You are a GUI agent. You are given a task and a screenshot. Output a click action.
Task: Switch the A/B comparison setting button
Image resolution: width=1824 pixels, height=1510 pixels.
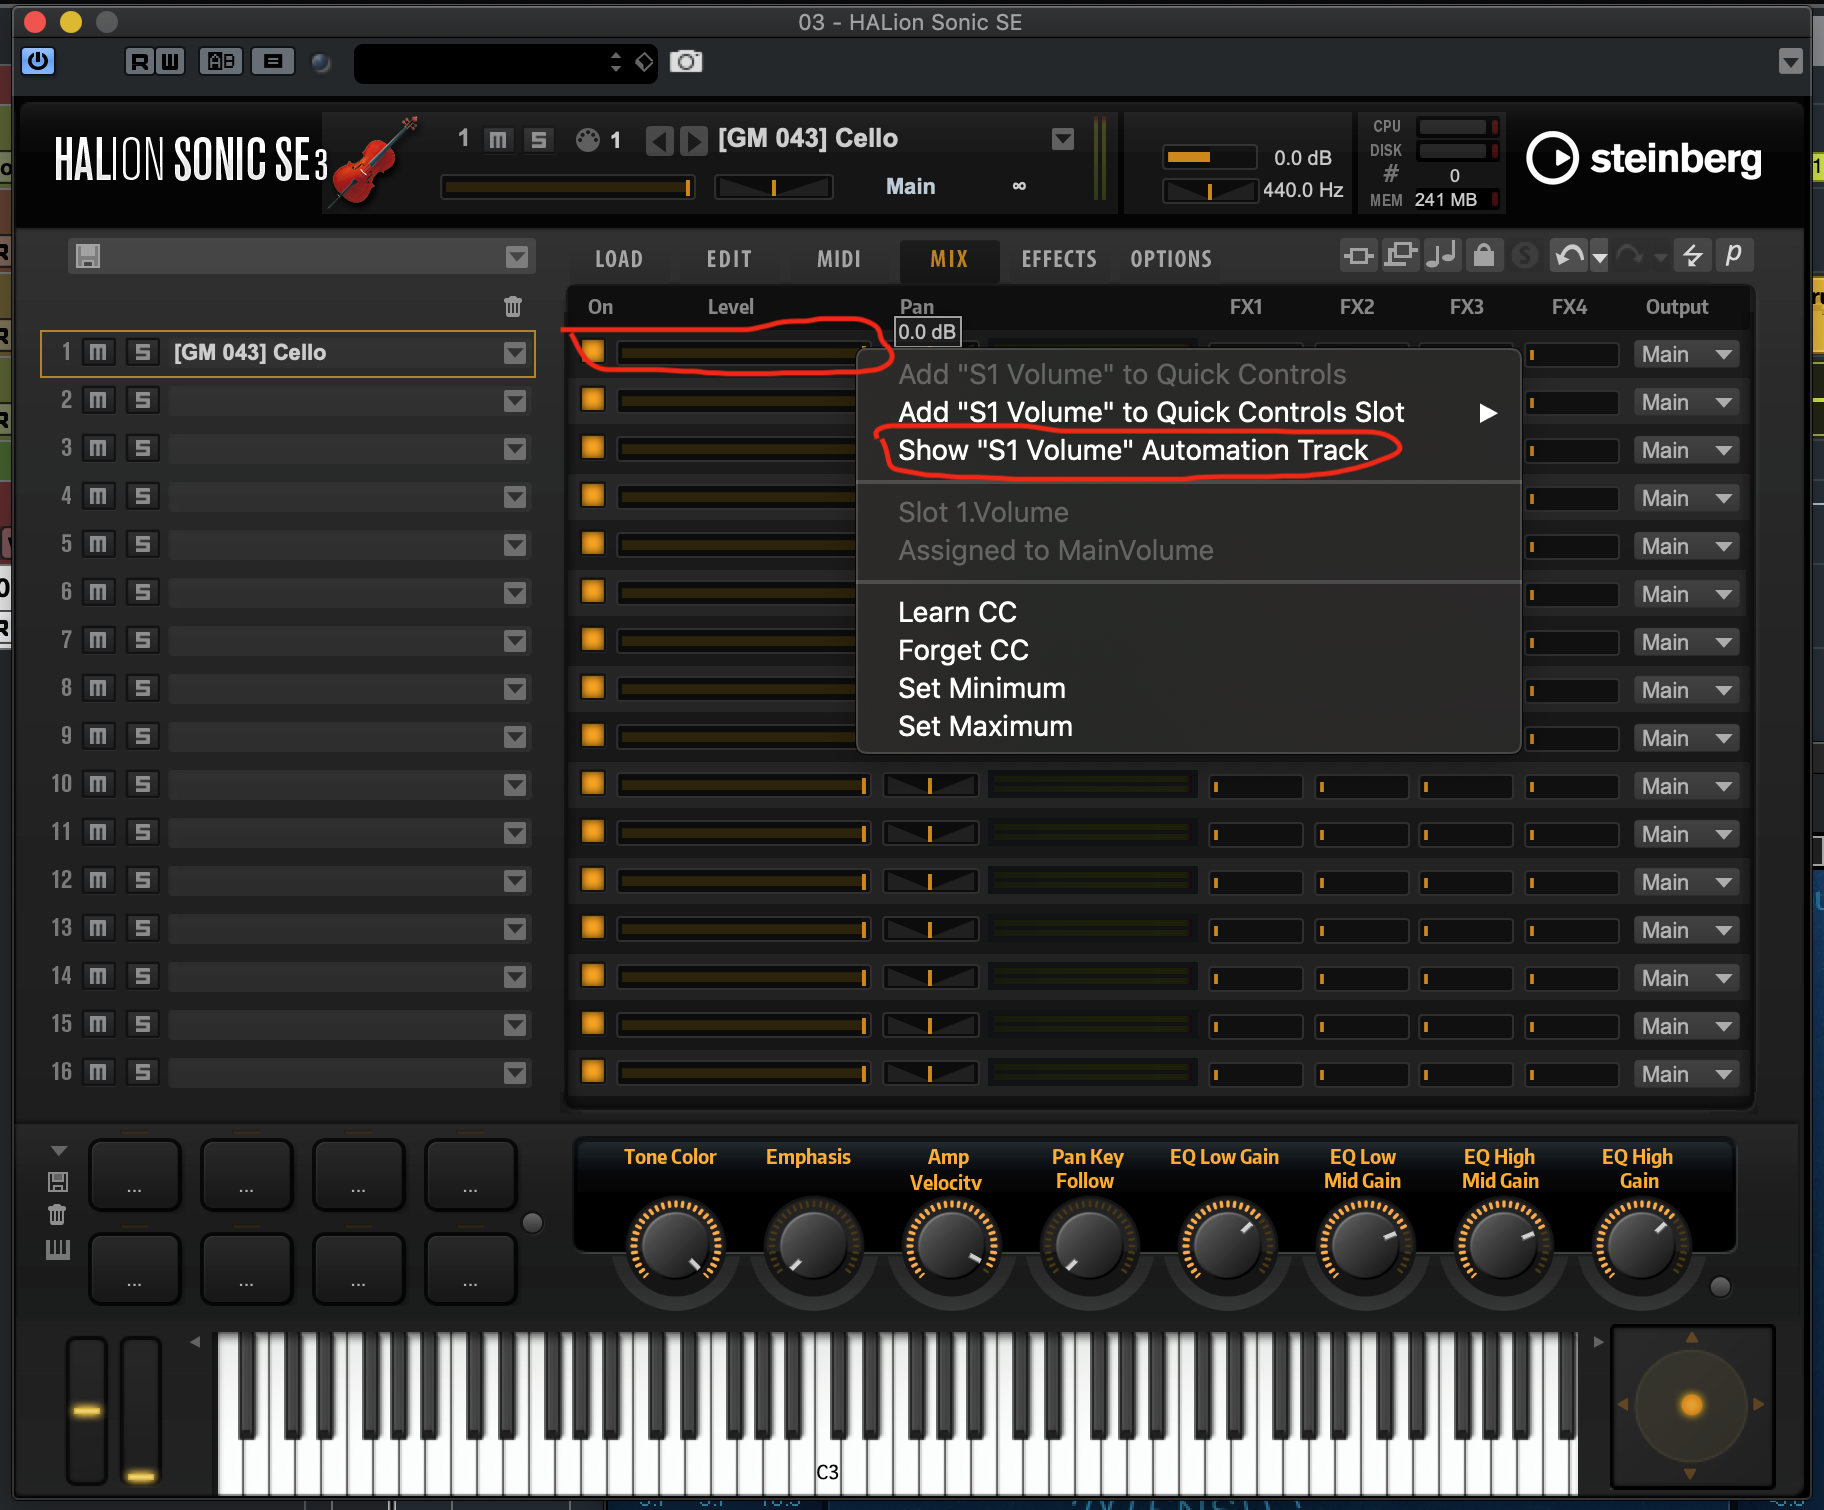(221, 62)
